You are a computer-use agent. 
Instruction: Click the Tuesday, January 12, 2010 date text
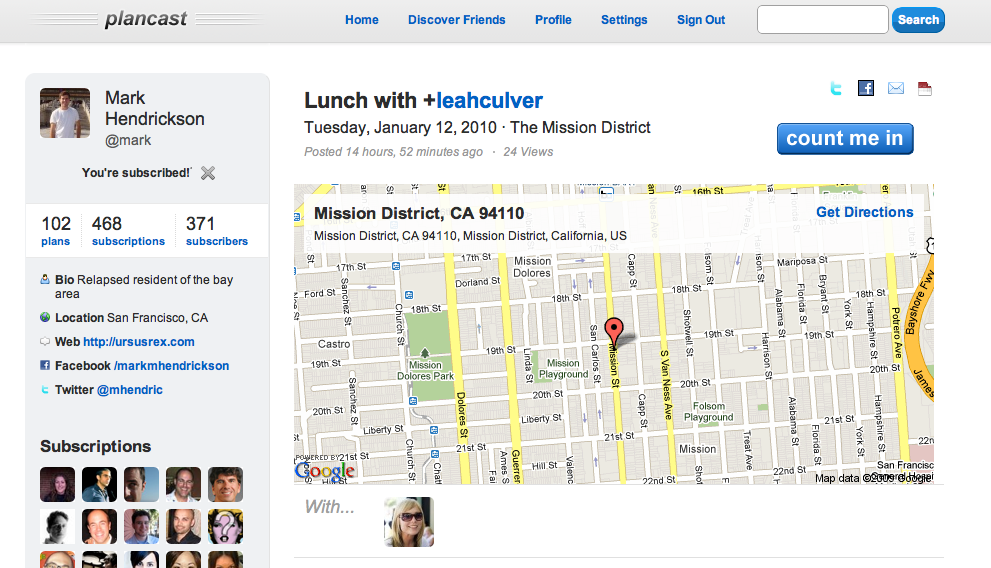[x=400, y=128]
